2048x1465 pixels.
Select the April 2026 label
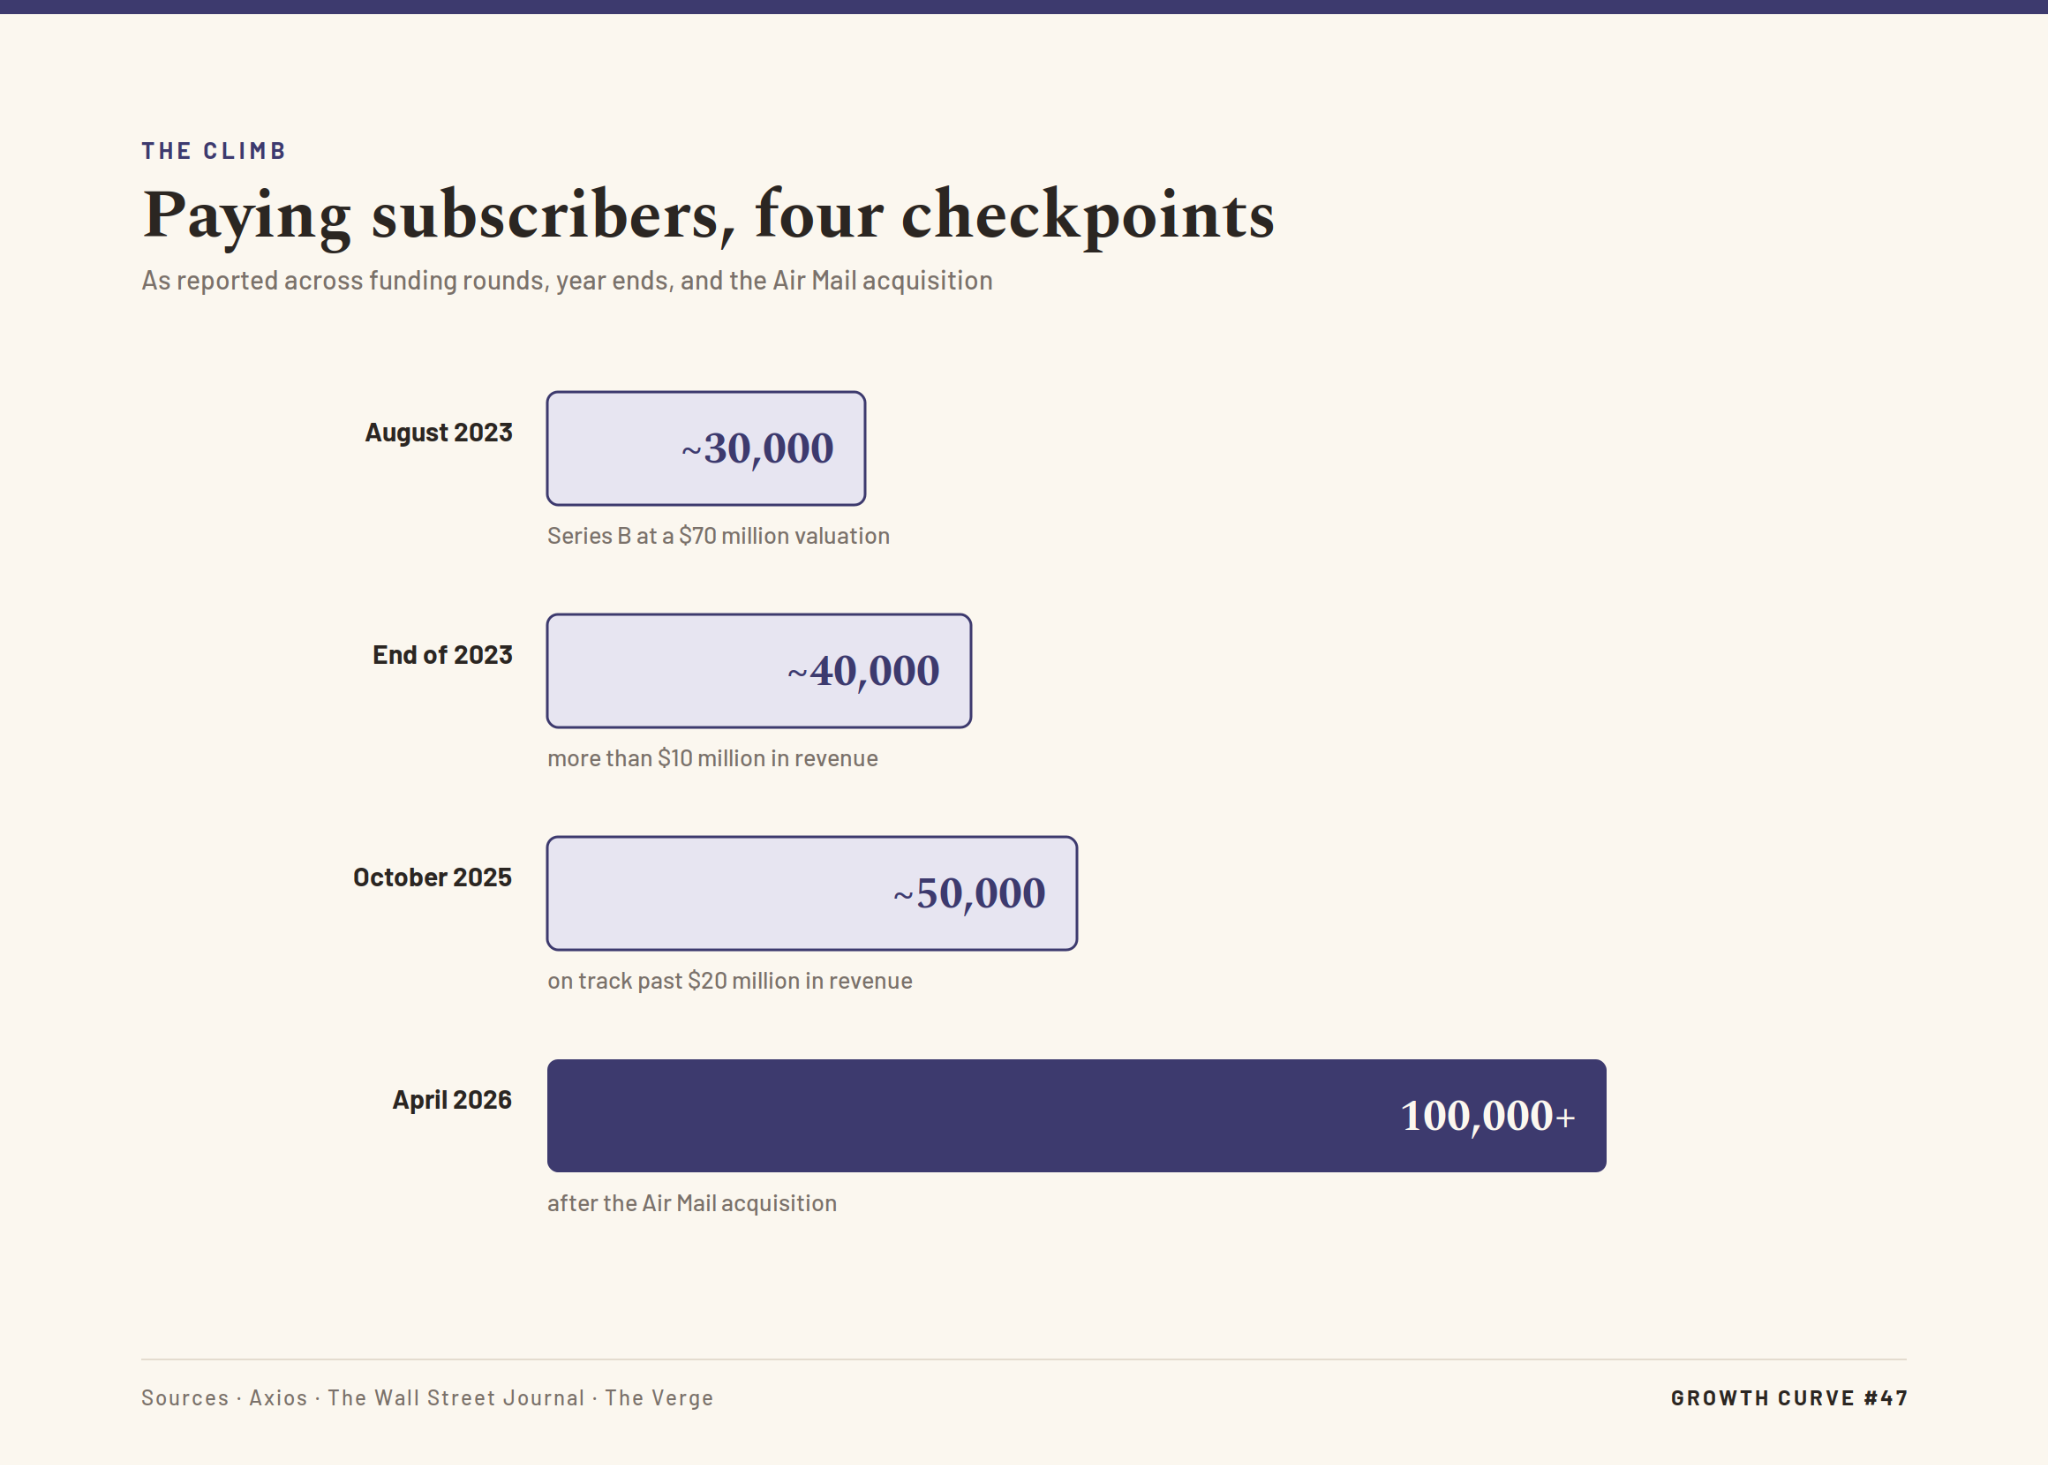pyautogui.click(x=452, y=1100)
